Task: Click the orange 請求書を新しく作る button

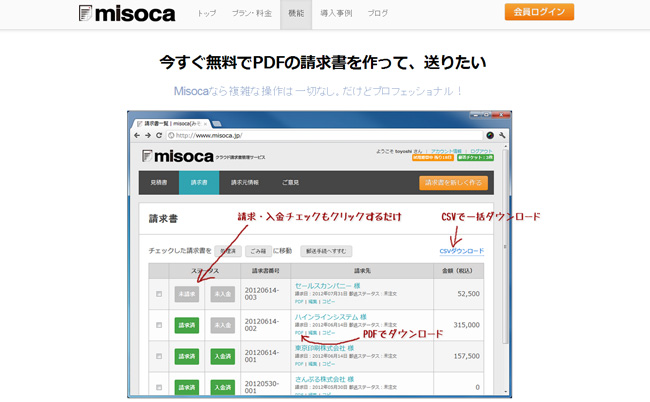Action: (454, 183)
